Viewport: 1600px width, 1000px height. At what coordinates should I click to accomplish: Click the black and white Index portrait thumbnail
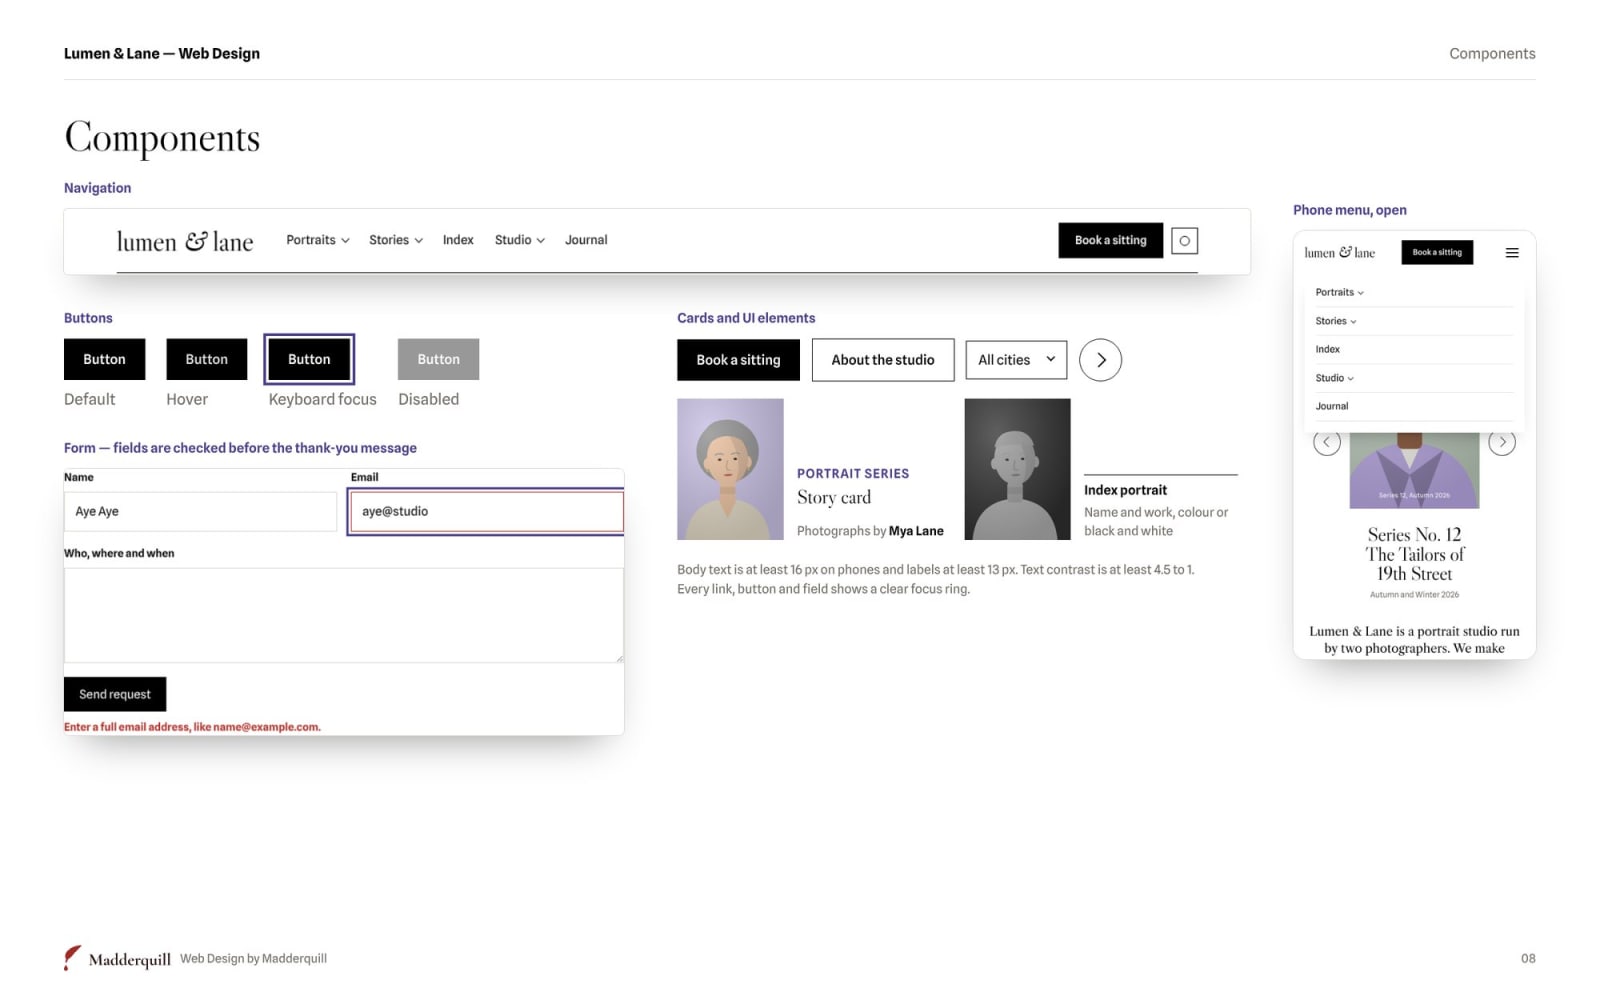click(x=1017, y=469)
